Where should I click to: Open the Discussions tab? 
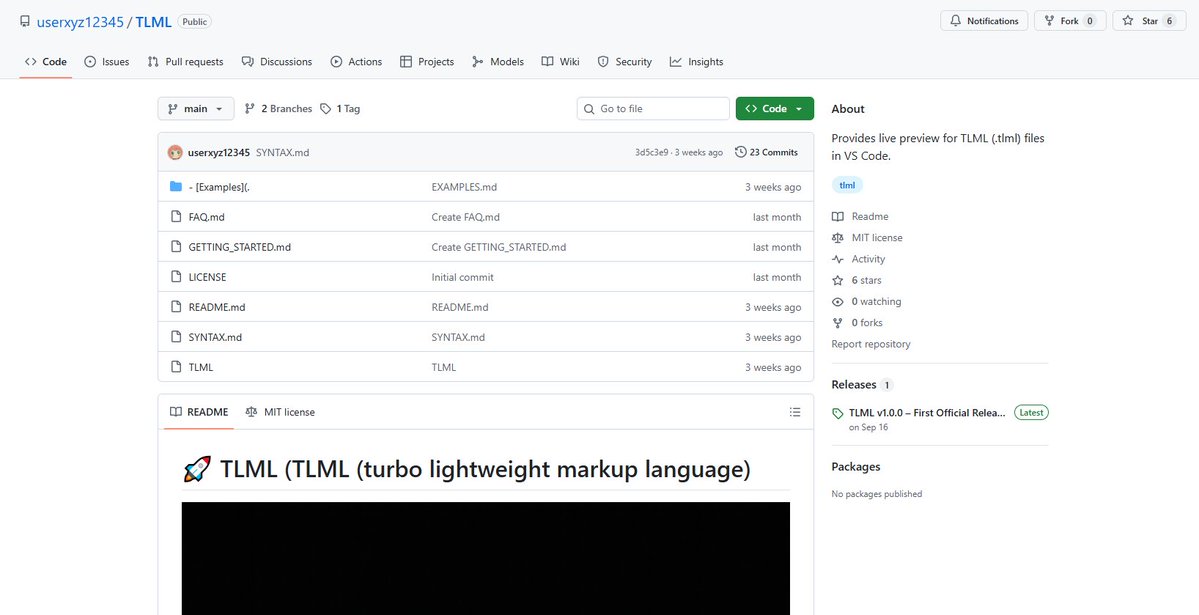pos(277,62)
